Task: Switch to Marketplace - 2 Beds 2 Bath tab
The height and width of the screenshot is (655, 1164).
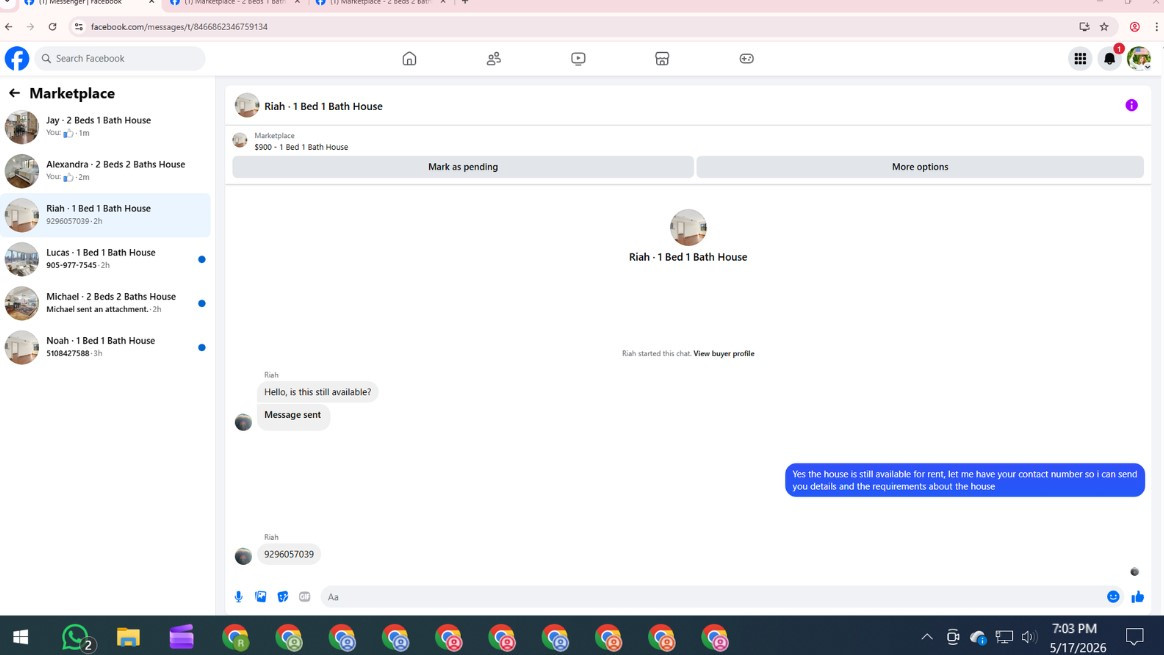Action: click(x=379, y=3)
